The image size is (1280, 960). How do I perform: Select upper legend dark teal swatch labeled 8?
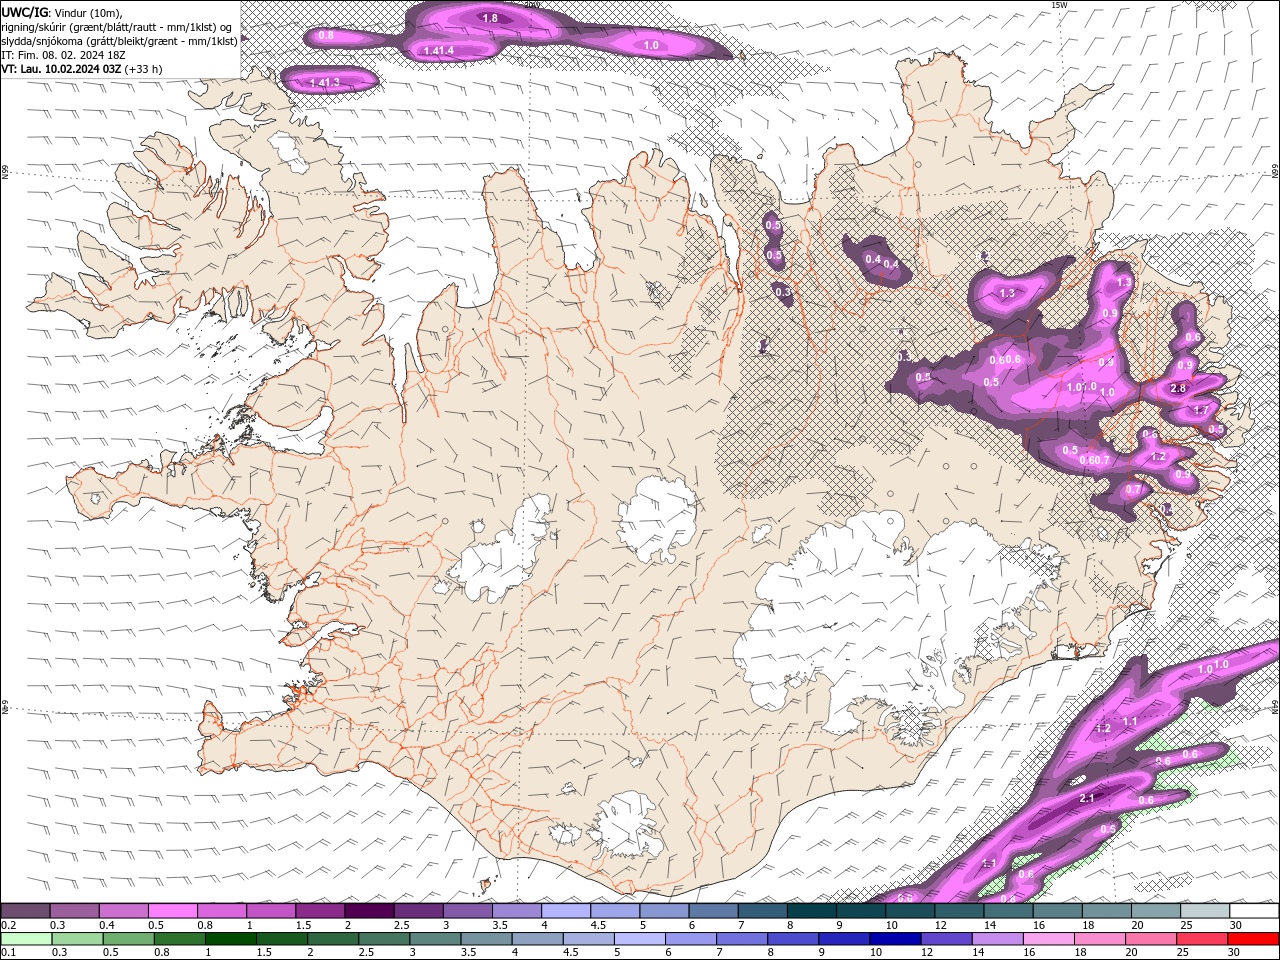pos(812,911)
